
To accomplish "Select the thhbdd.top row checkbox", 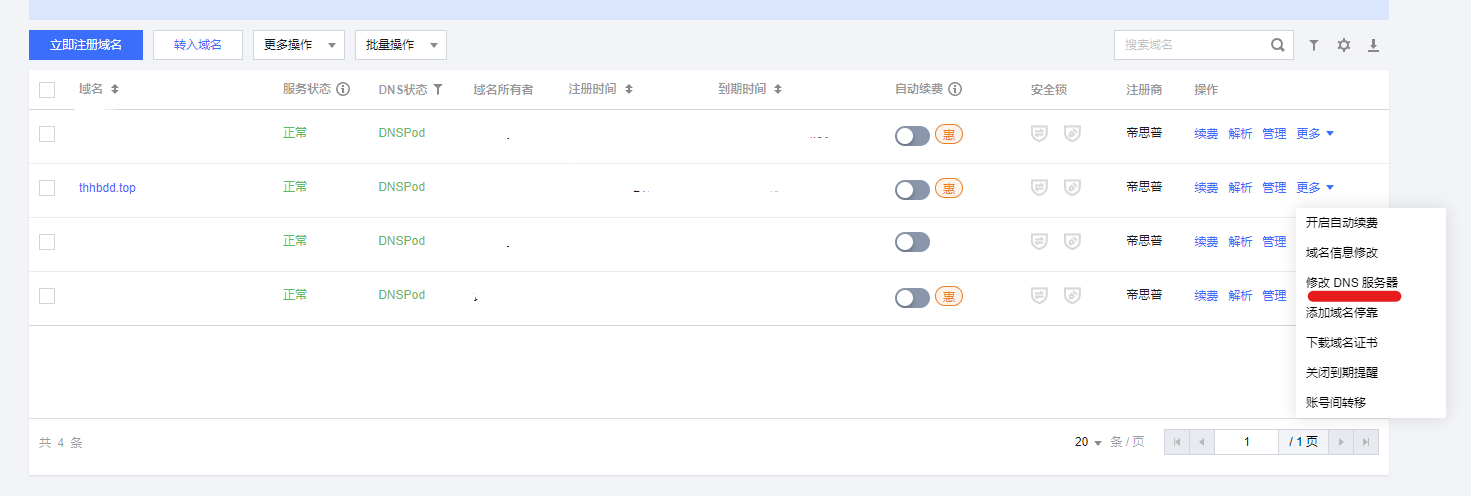I will [x=47, y=188].
